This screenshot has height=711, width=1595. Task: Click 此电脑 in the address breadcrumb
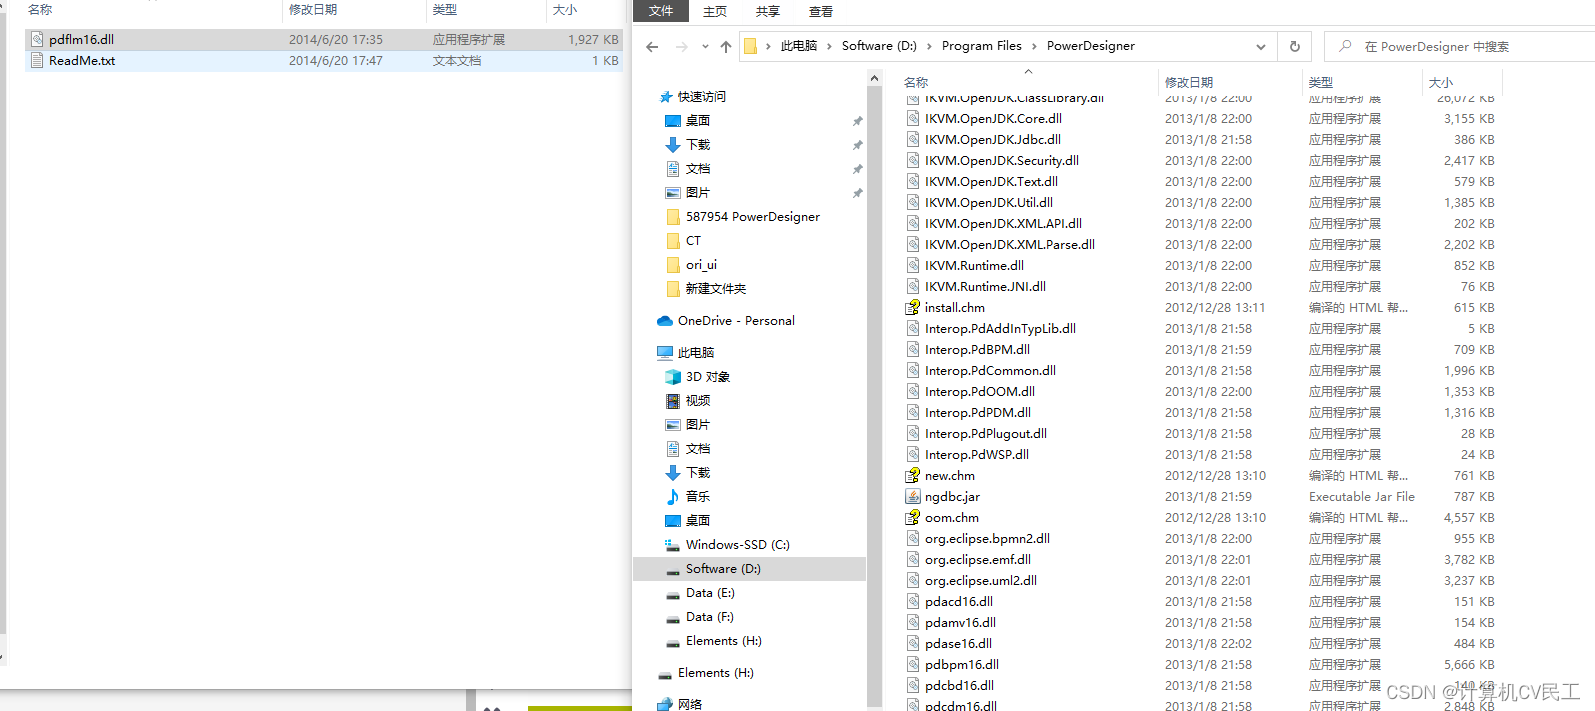tap(799, 46)
